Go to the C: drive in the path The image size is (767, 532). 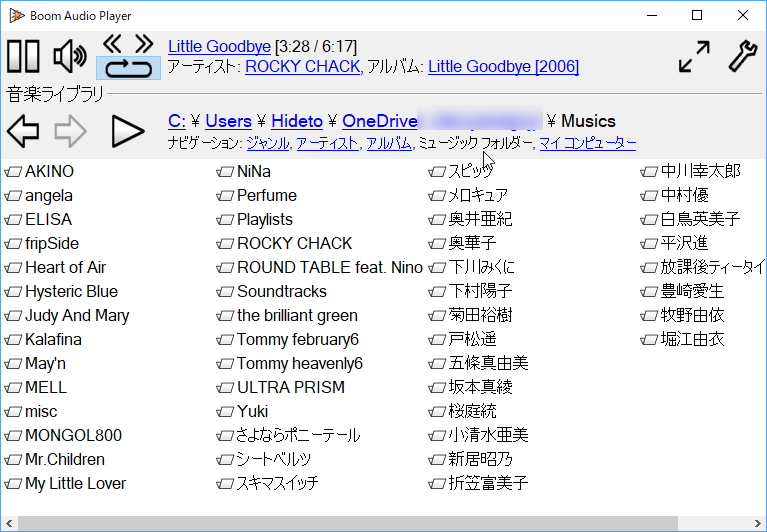point(177,121)
